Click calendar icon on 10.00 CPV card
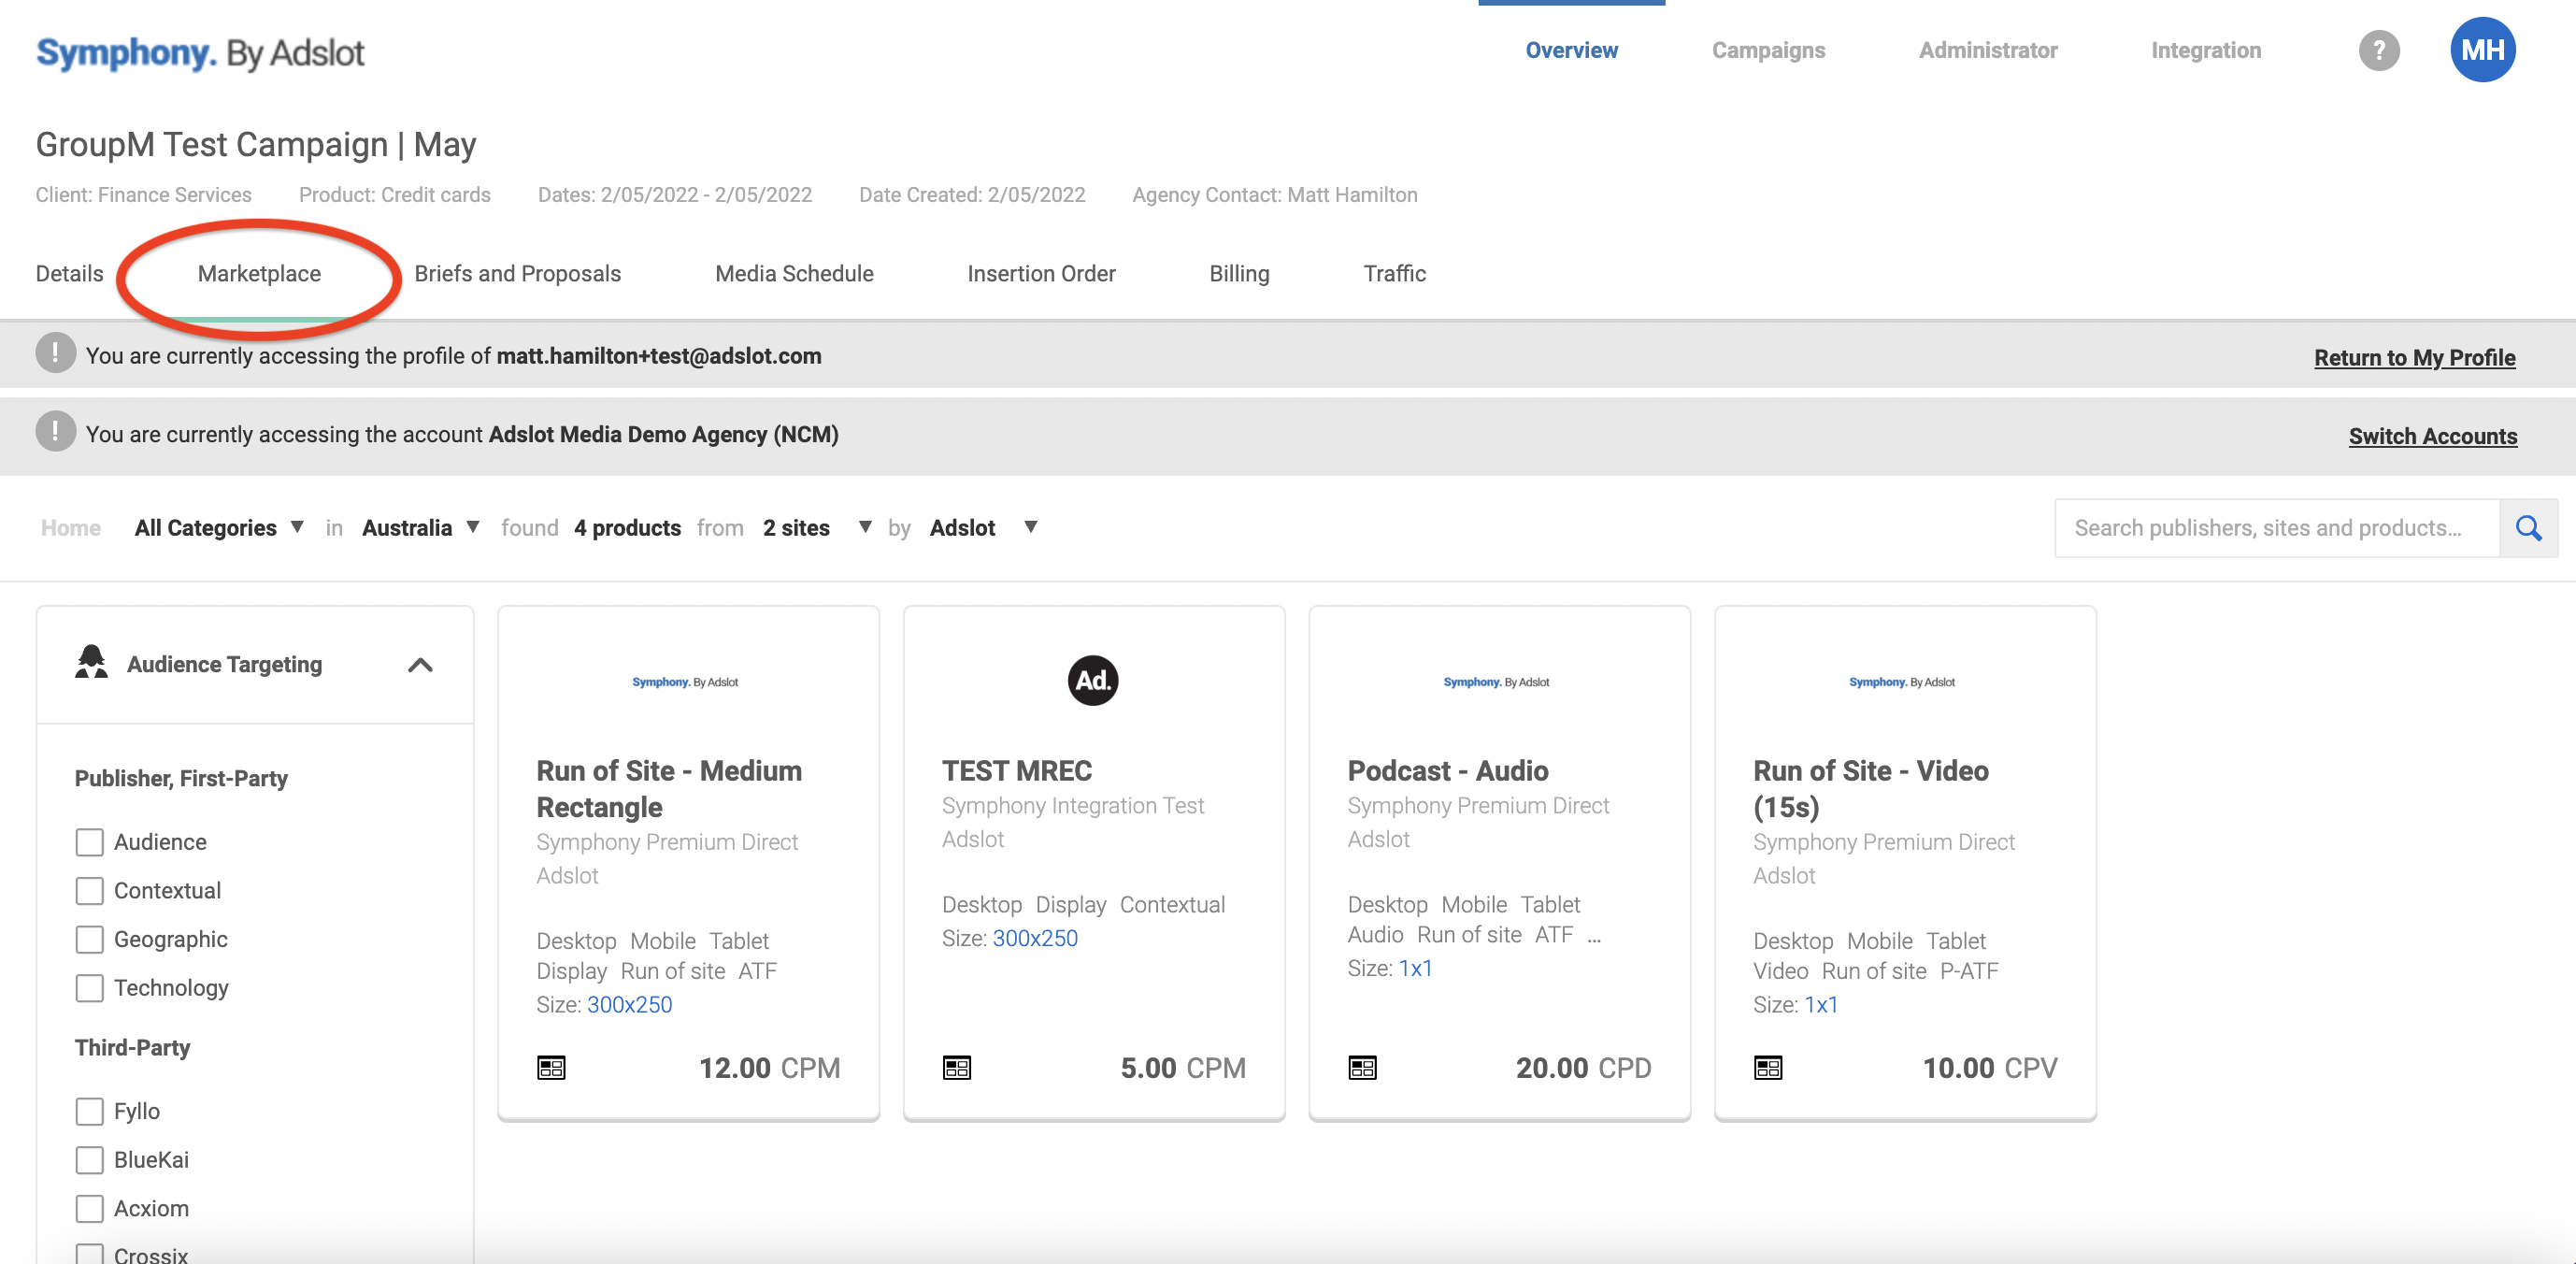 pos(1768,1068)
